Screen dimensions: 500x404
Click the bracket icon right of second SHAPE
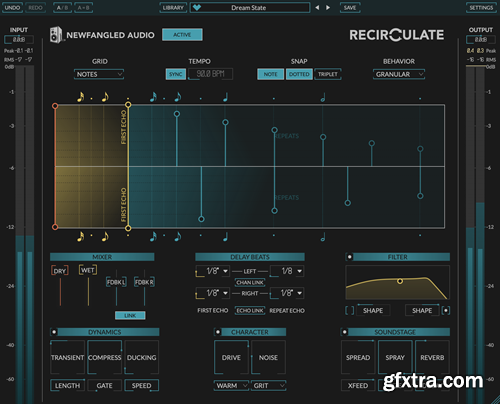pyautogui.click(x=446, y=311)
